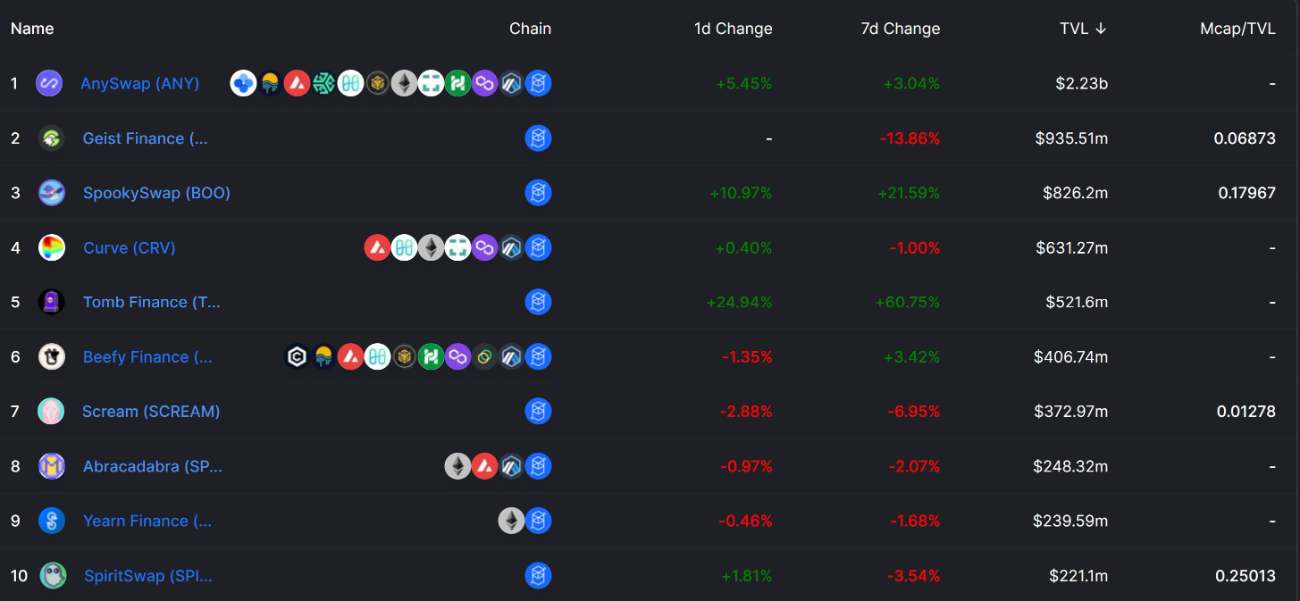
Task: Sort the table by TVL column
Action: point(1082,29)
